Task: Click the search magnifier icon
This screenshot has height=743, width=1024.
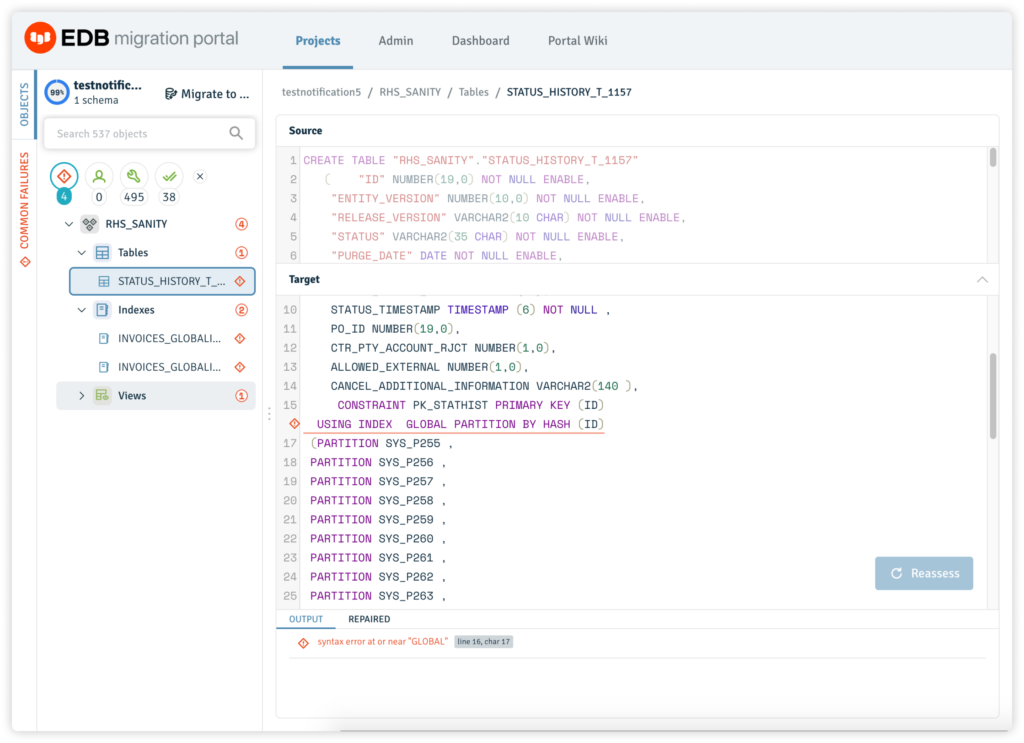Action: click(236, 133)
